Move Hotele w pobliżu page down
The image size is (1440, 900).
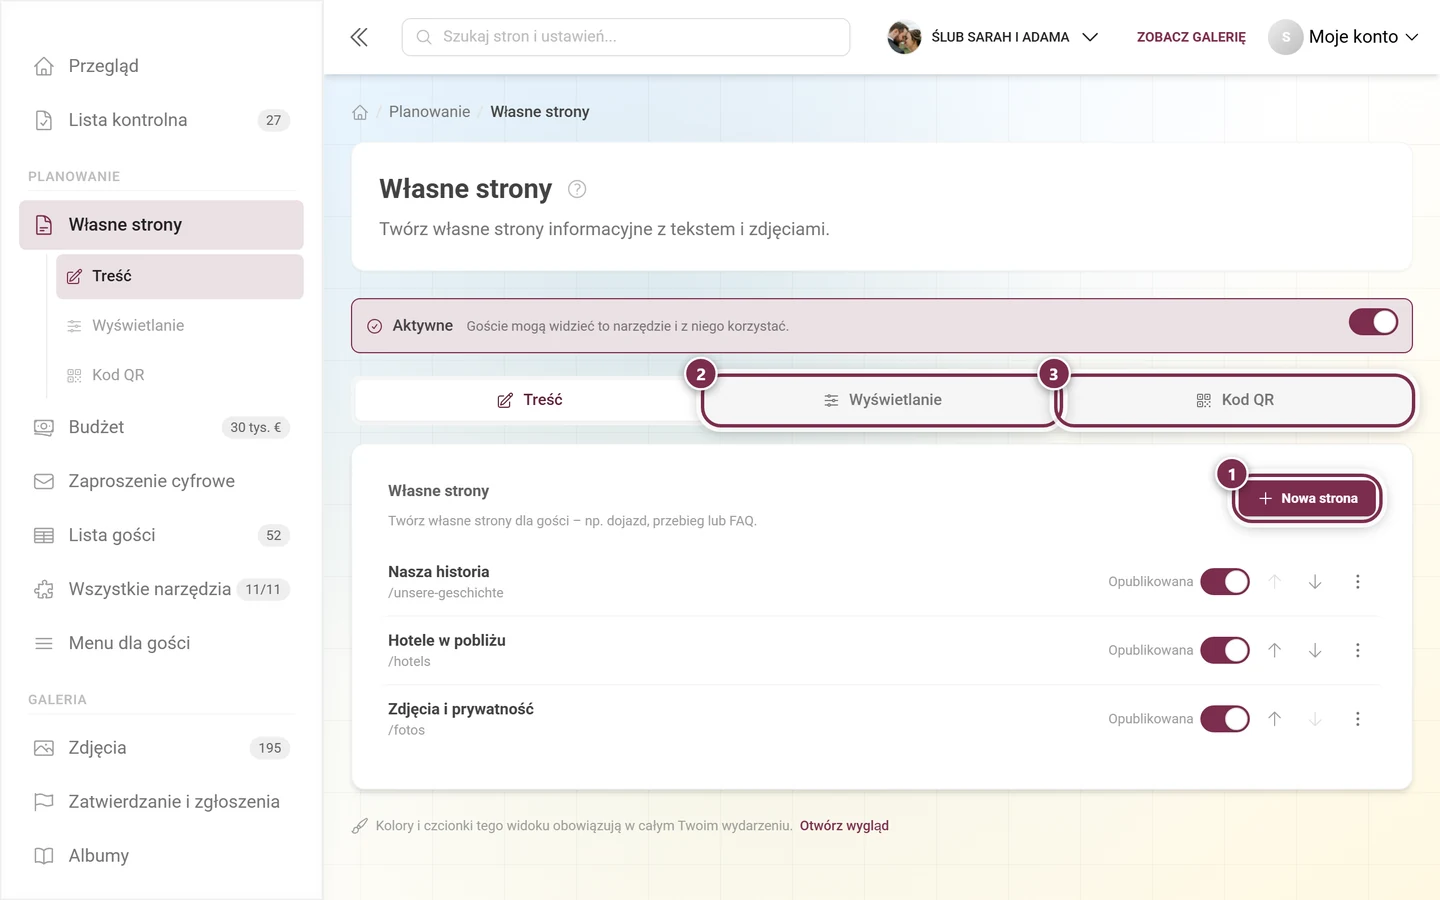1315,650
